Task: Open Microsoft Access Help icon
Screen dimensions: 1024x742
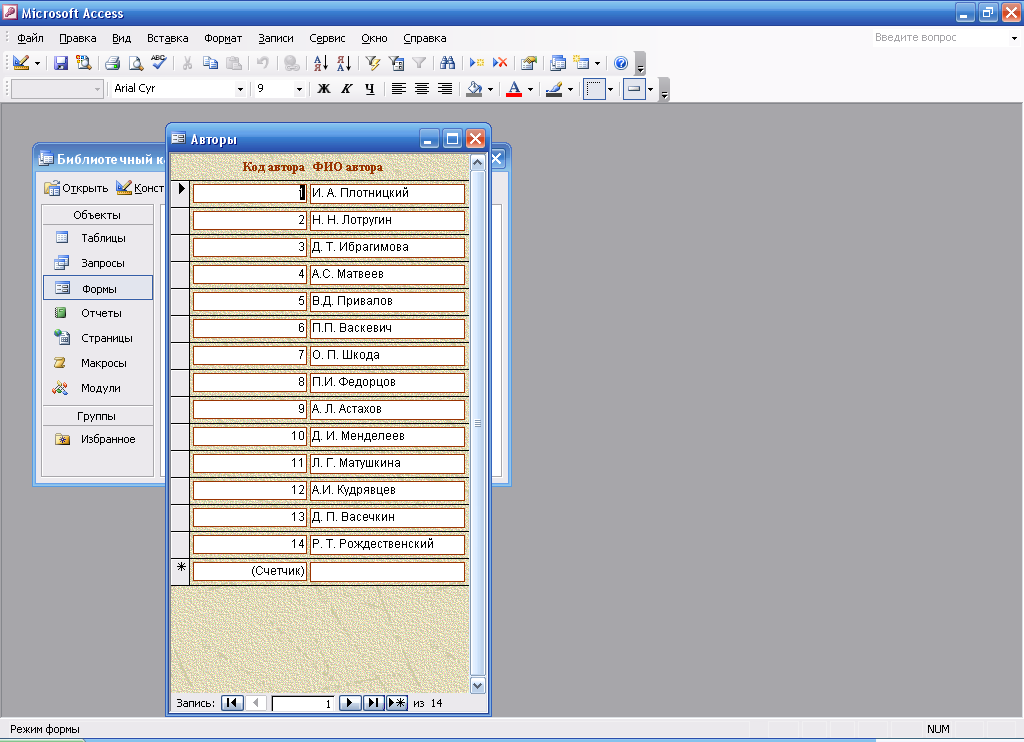Action: tap(621, 63)
